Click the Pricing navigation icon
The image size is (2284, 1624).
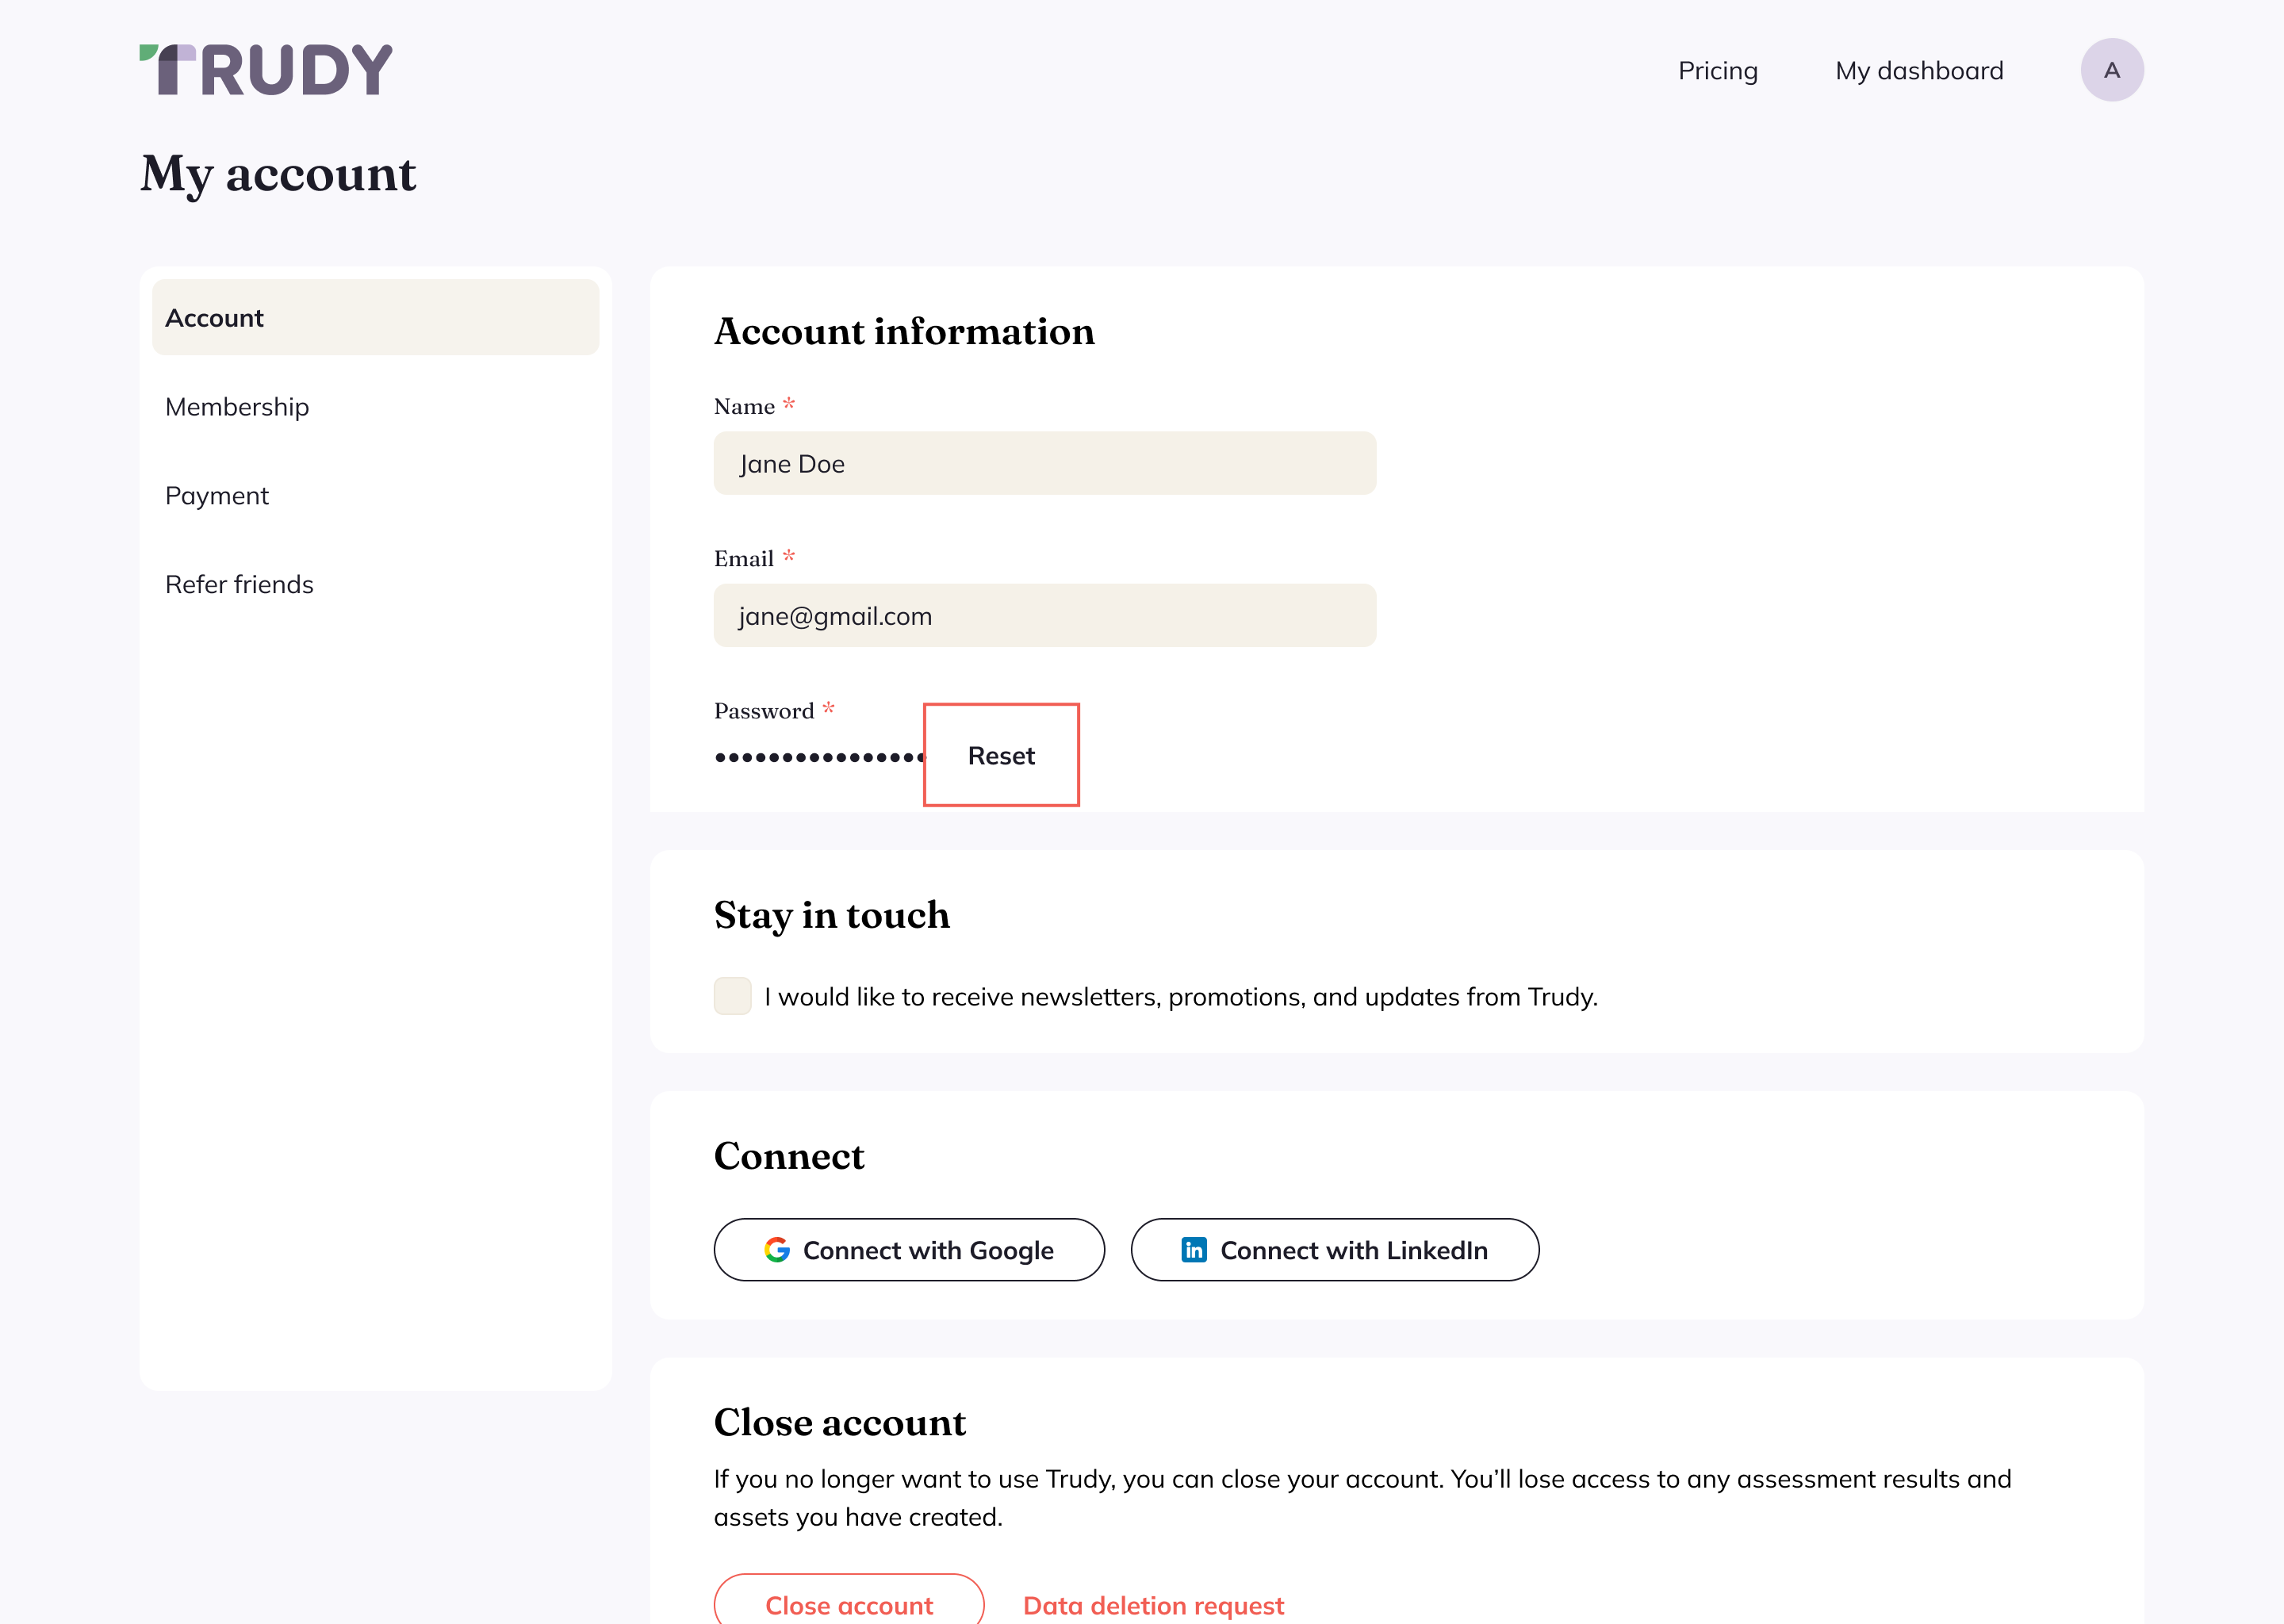1719,71
